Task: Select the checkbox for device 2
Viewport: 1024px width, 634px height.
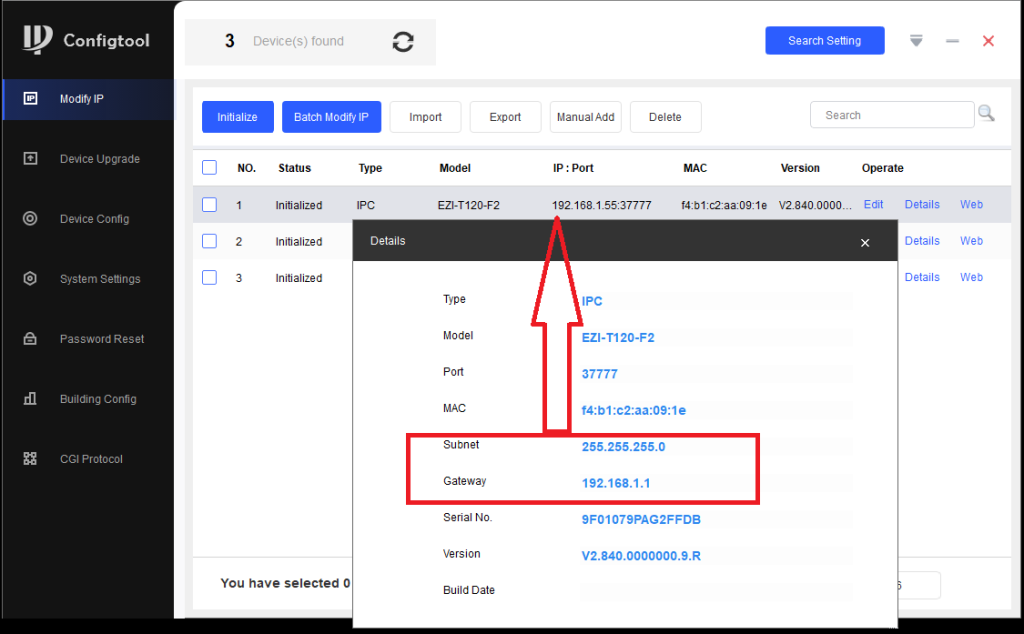Action: 209,241
